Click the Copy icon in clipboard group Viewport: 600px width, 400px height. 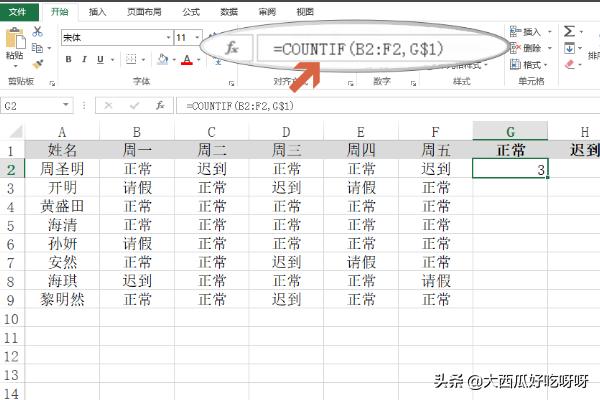click(38, 46)
